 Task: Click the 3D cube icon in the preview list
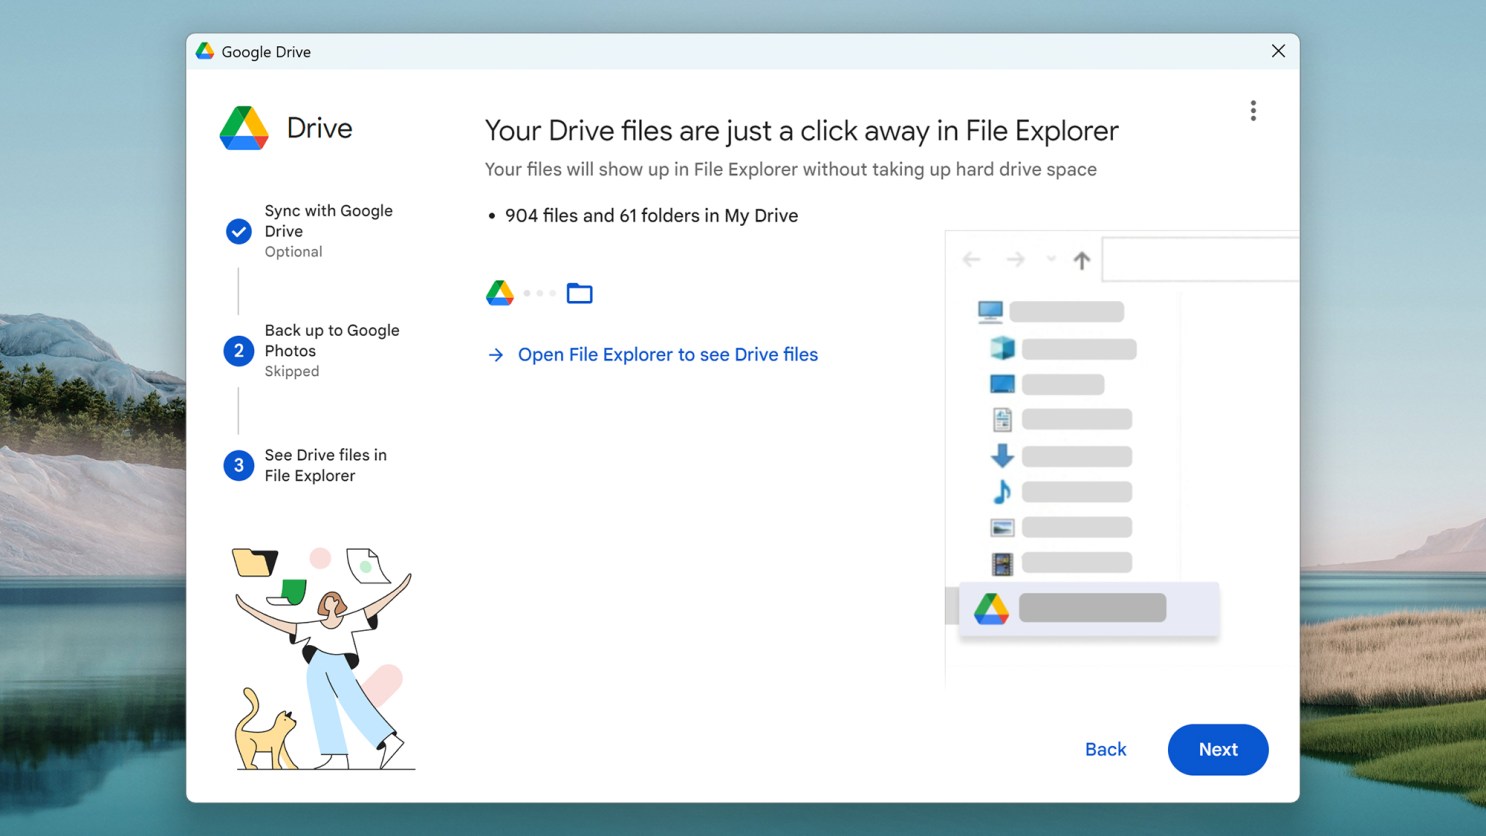tap(1001, 348)
